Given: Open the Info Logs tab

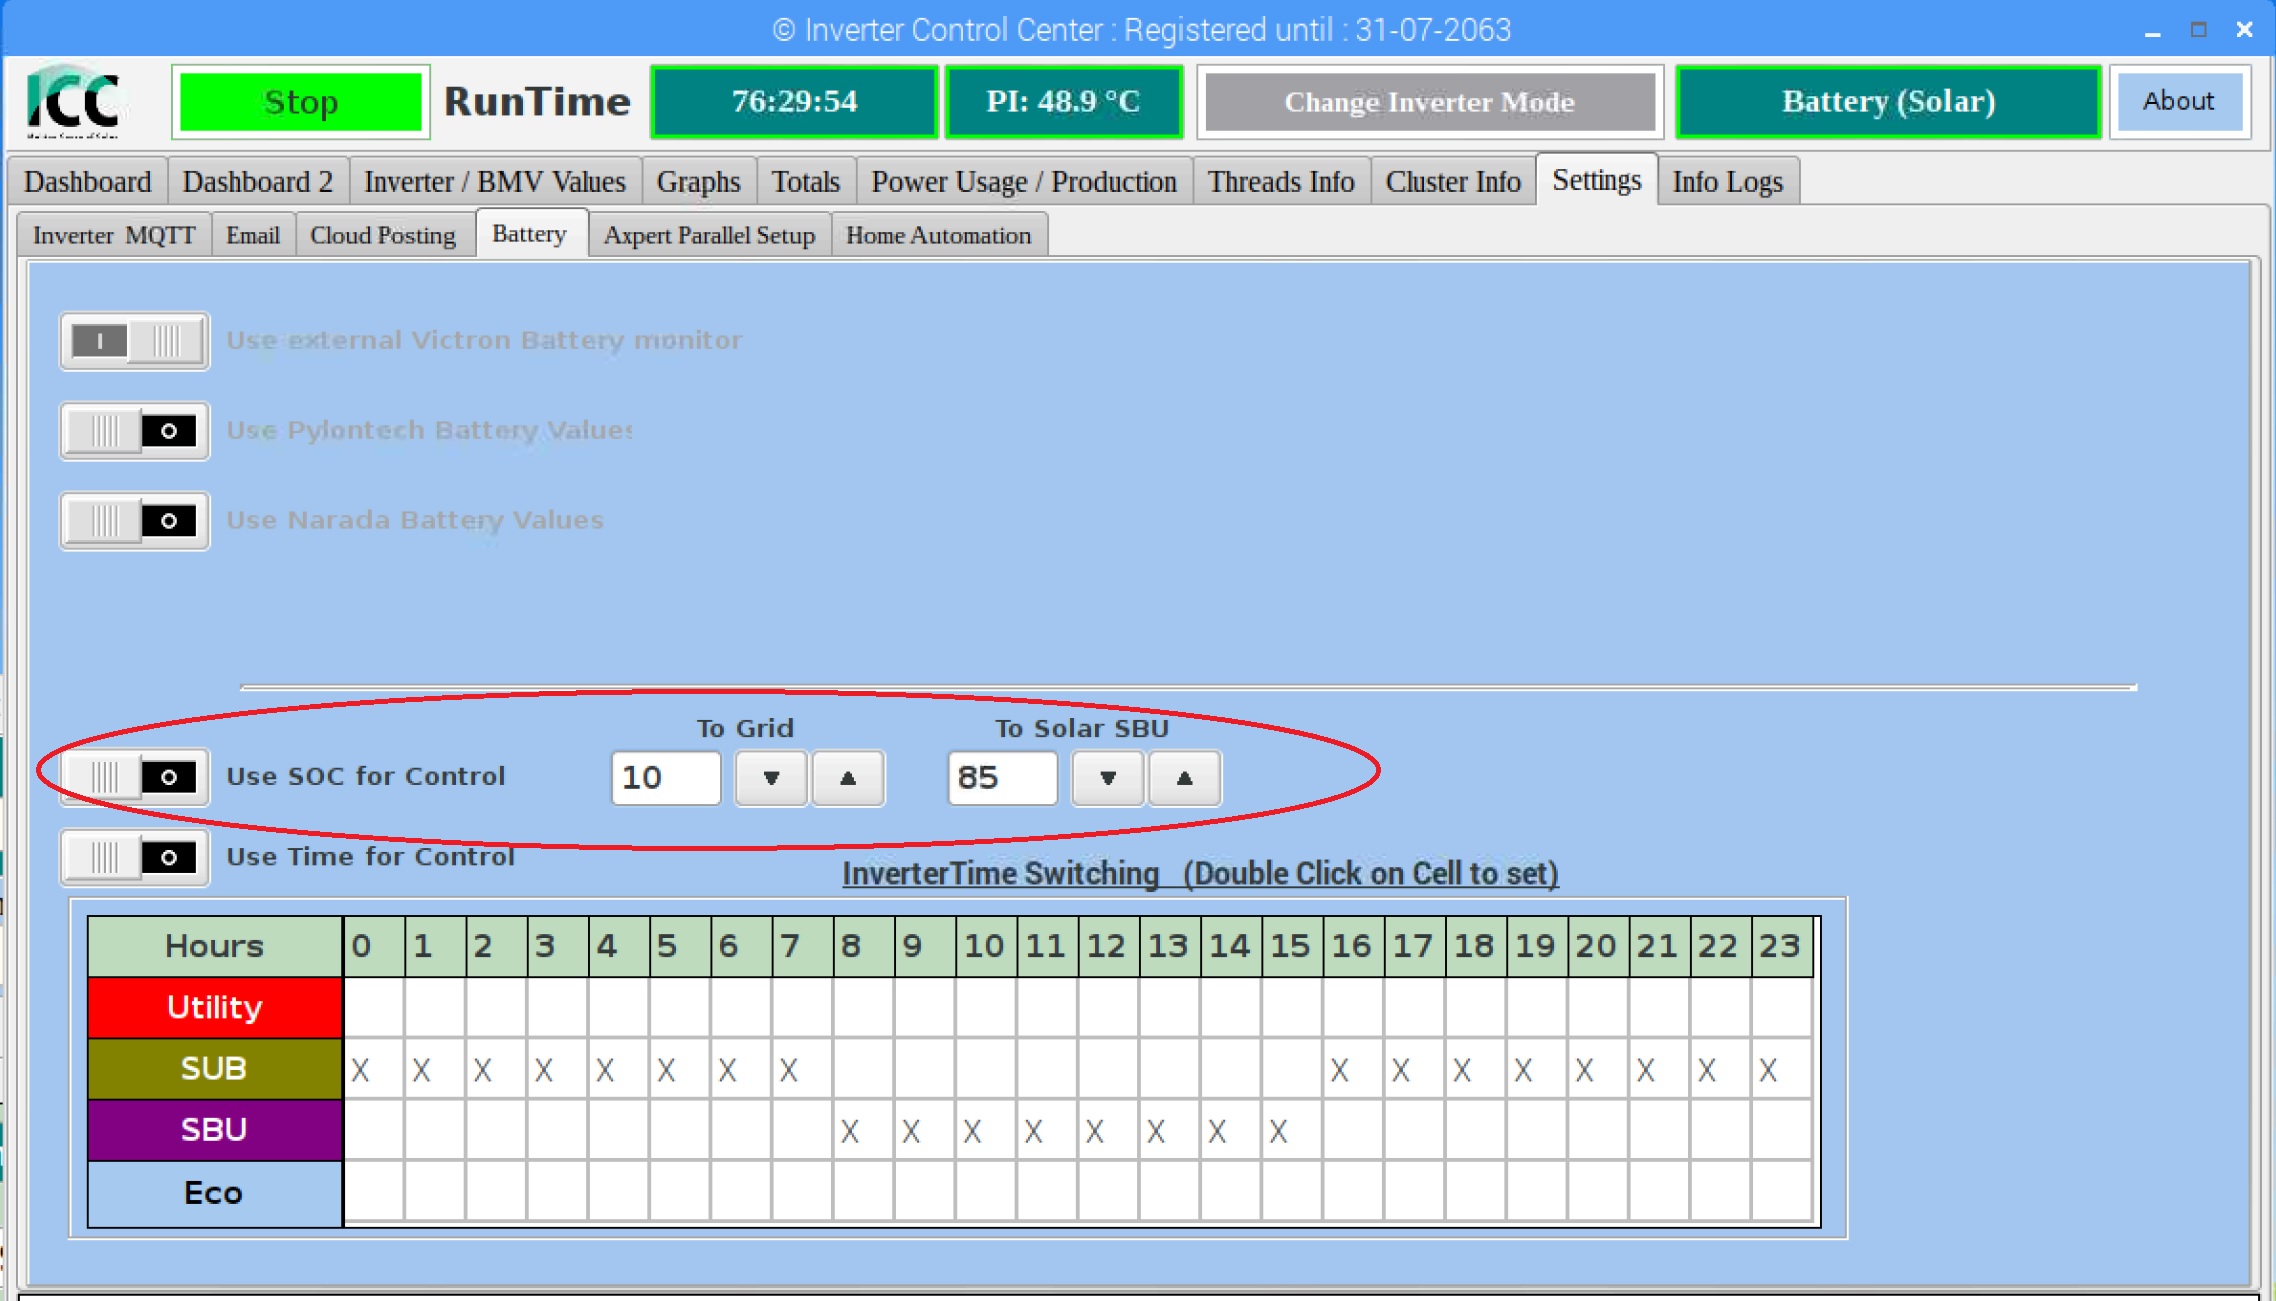Looking at the screenshot, I should point(1727,182).
